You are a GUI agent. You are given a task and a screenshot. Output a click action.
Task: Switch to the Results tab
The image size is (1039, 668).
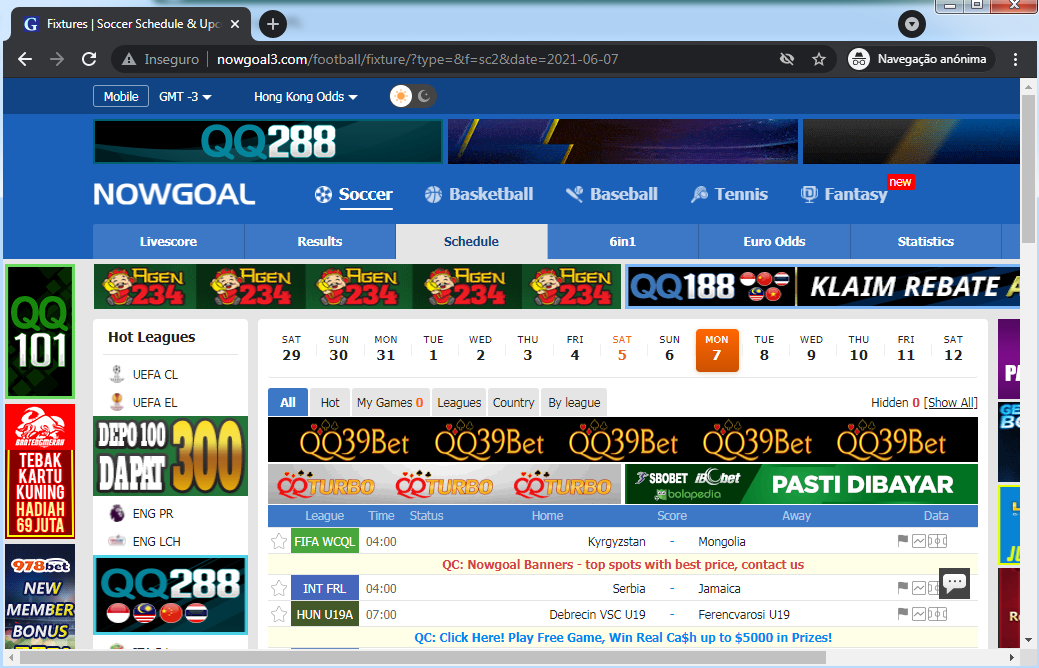[319, 241]
